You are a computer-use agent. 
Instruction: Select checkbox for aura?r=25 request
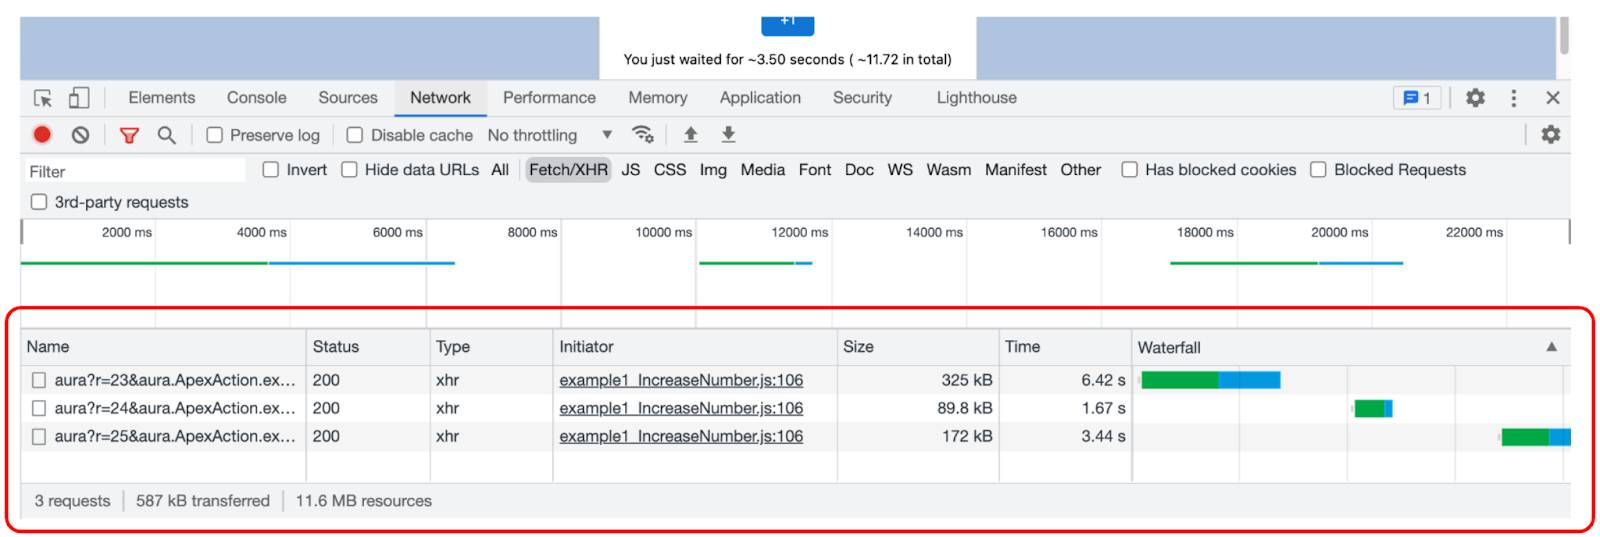click(39, 436)
